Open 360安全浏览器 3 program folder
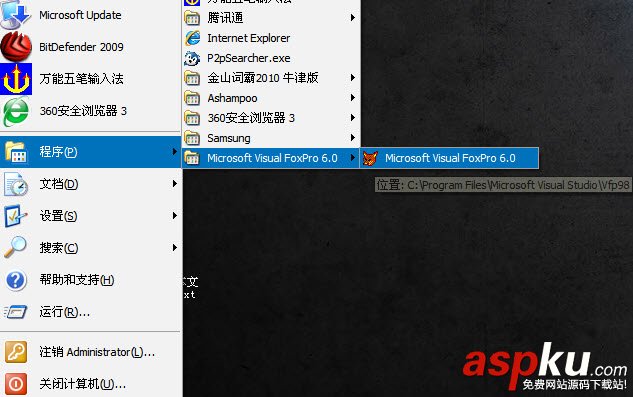This screenshot has width=633, height=397. pos(271,118)
